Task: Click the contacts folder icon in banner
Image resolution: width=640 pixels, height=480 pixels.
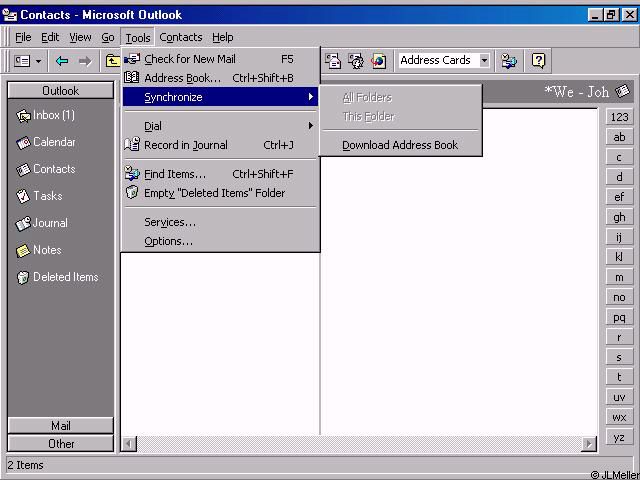Action: [x=623, y=91]
